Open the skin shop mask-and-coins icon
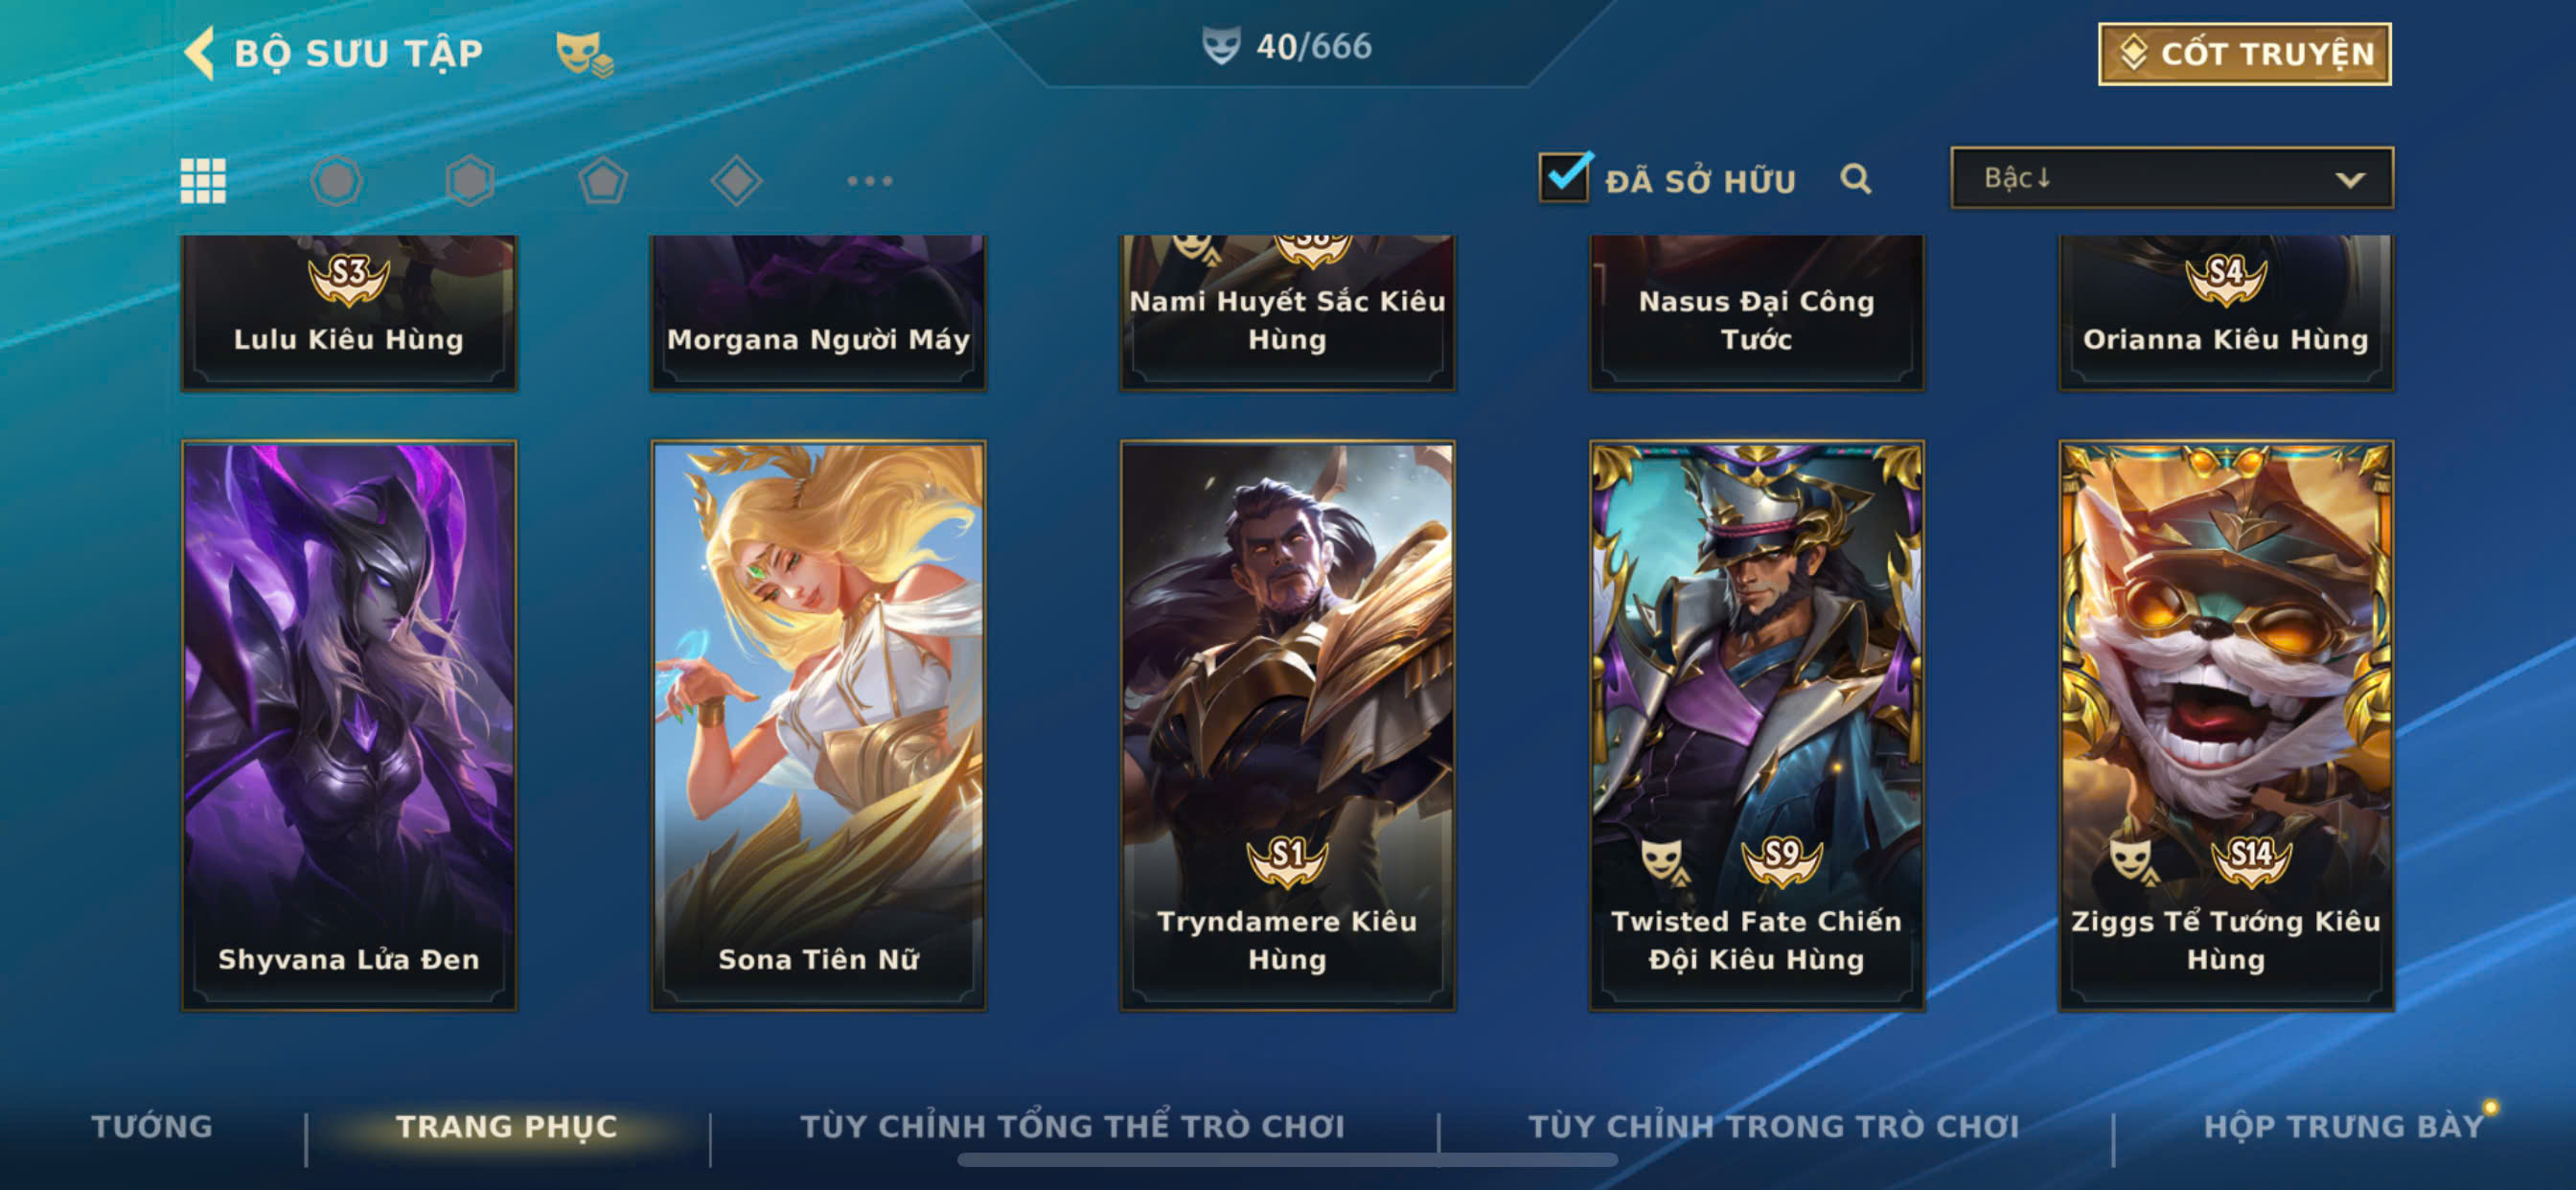2576x1190 pixels. [584, 54]
